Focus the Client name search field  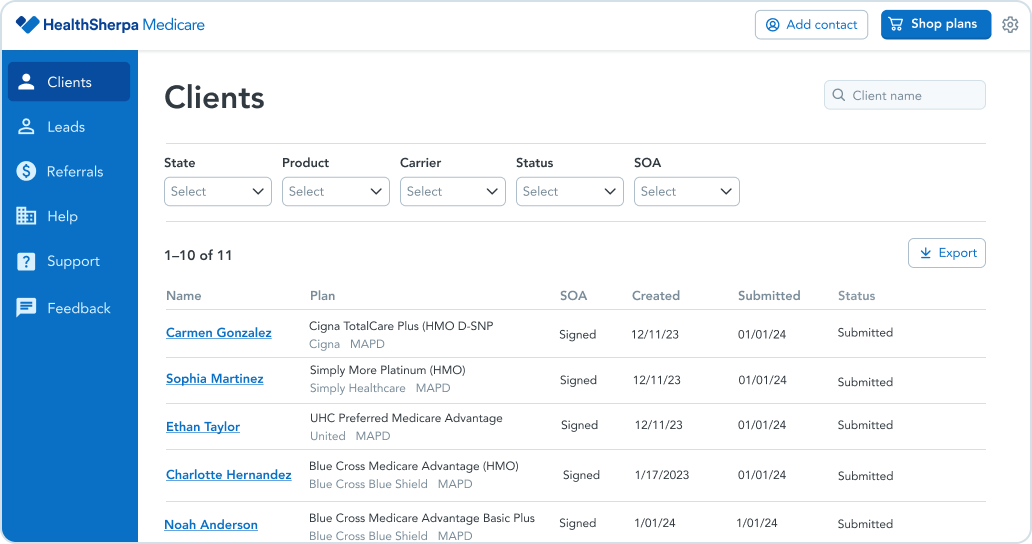[x=905, y=95]
